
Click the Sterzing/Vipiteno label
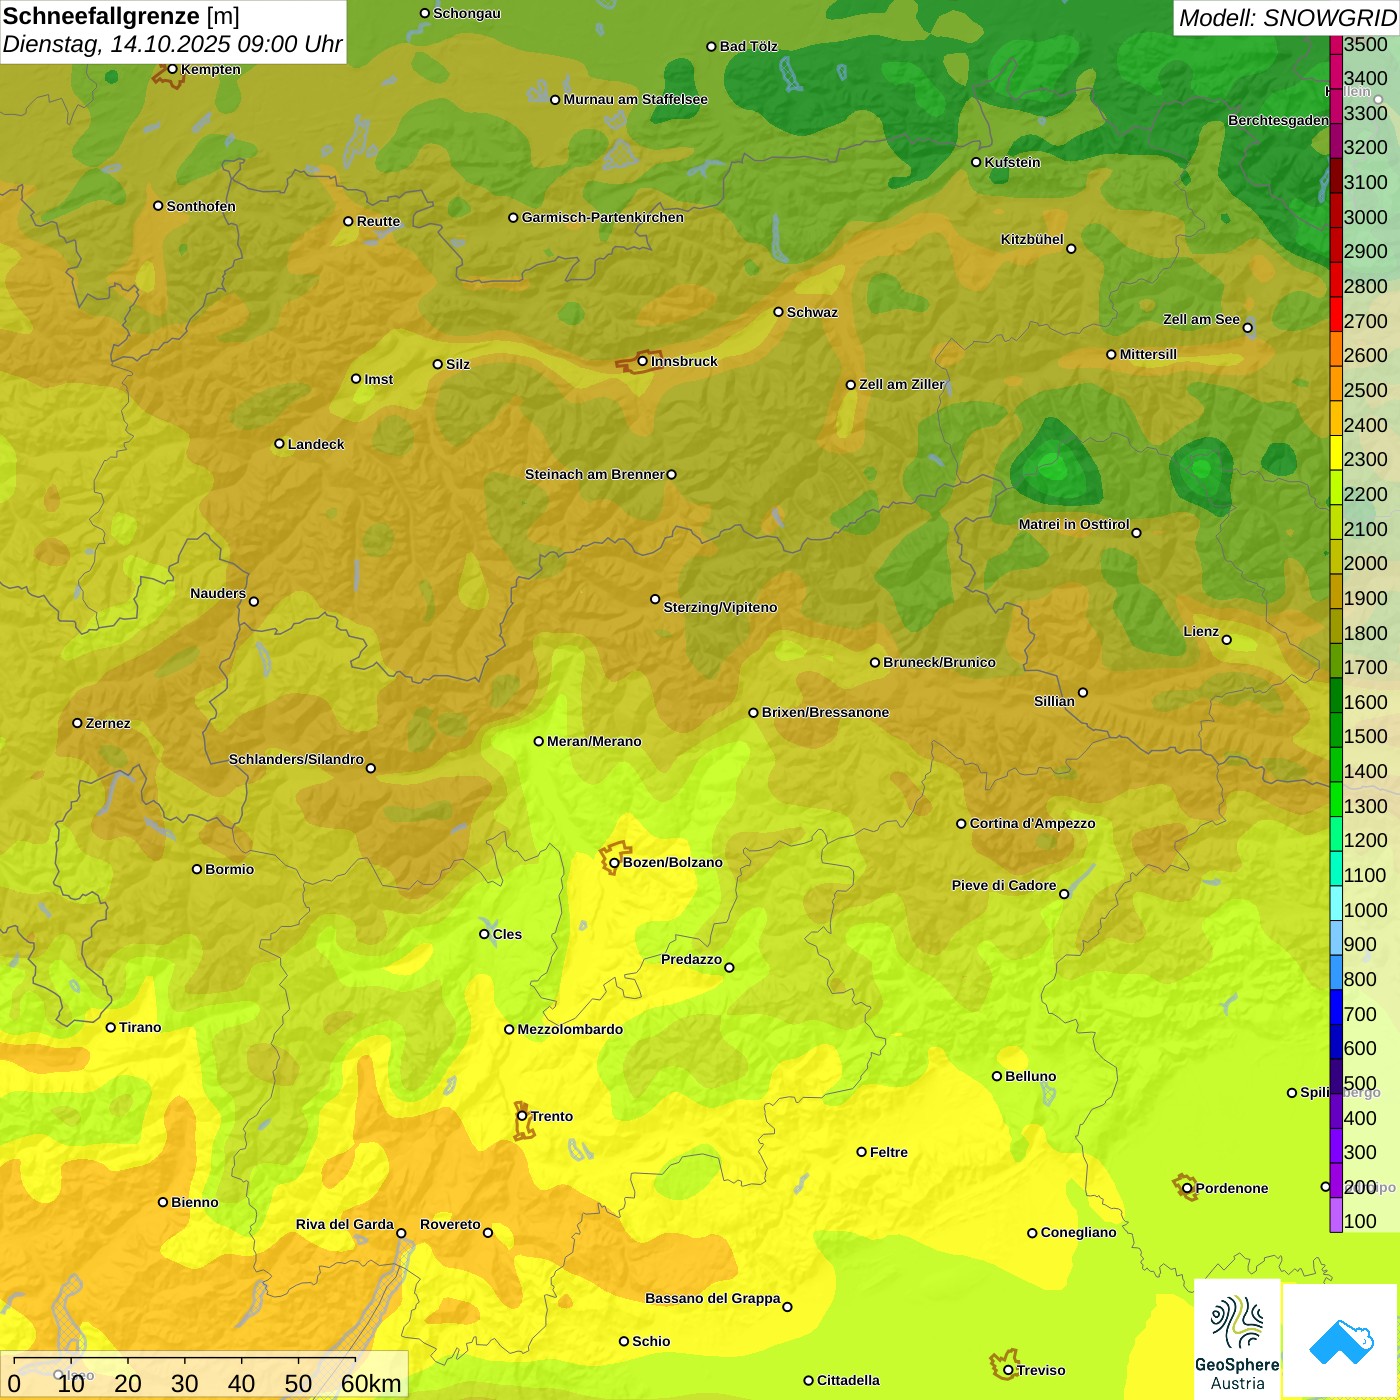coord(720,607)
